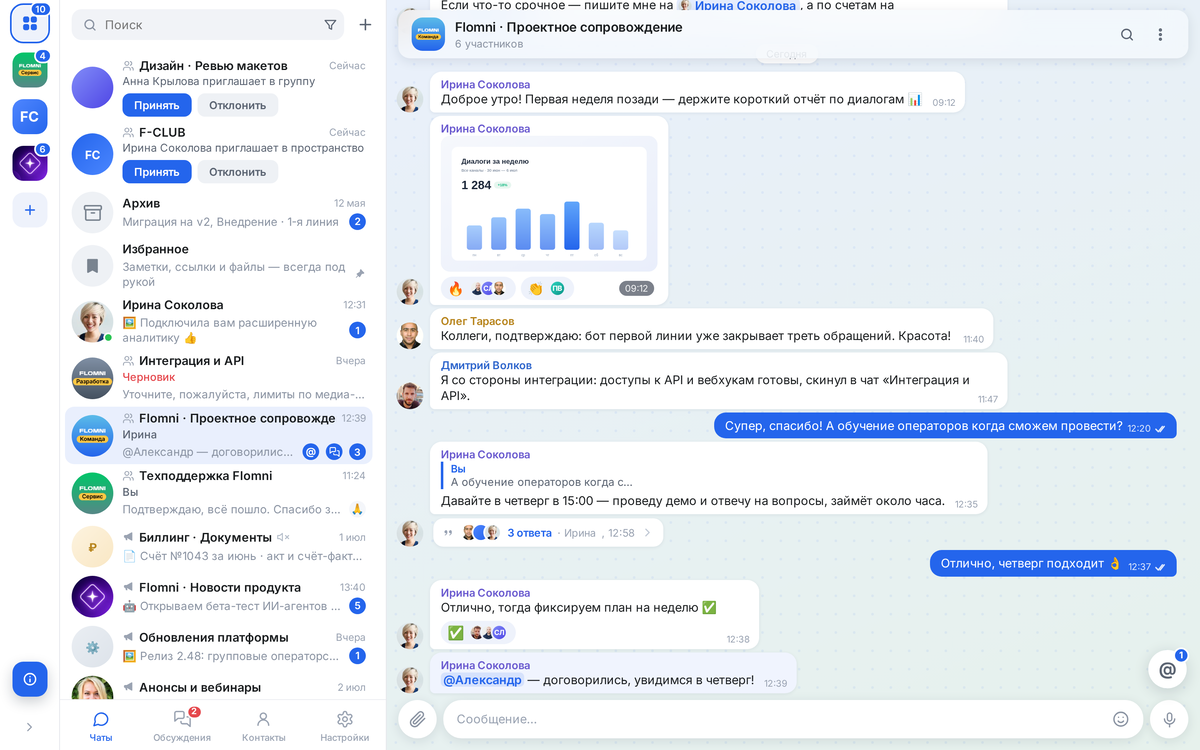
Task: Open the Интеграция и API chat
Action: coord(219,378)
